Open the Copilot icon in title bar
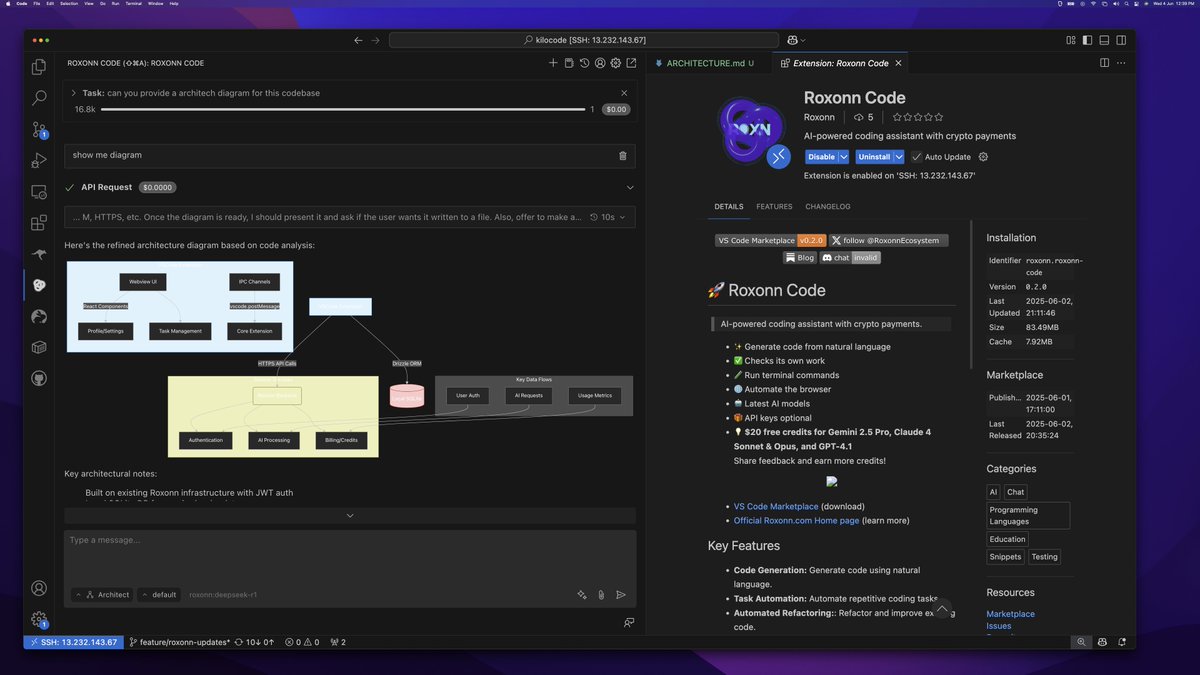This screenshot has width=1200, height=675. pos(792,40)
